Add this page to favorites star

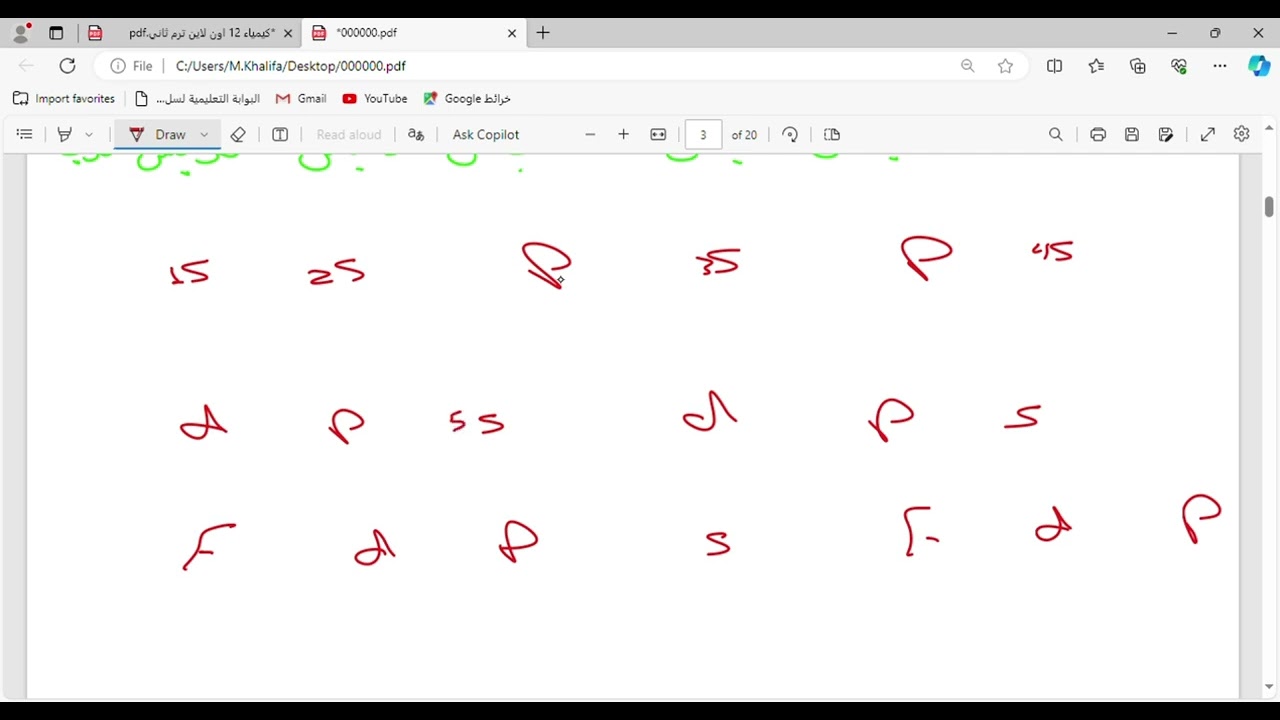click(1005, 66)
